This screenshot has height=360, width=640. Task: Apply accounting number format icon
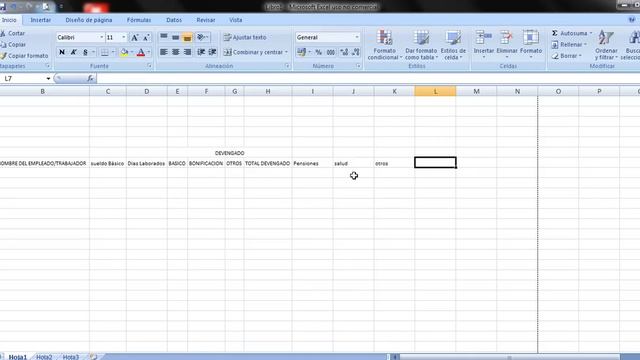coord(302,52)
